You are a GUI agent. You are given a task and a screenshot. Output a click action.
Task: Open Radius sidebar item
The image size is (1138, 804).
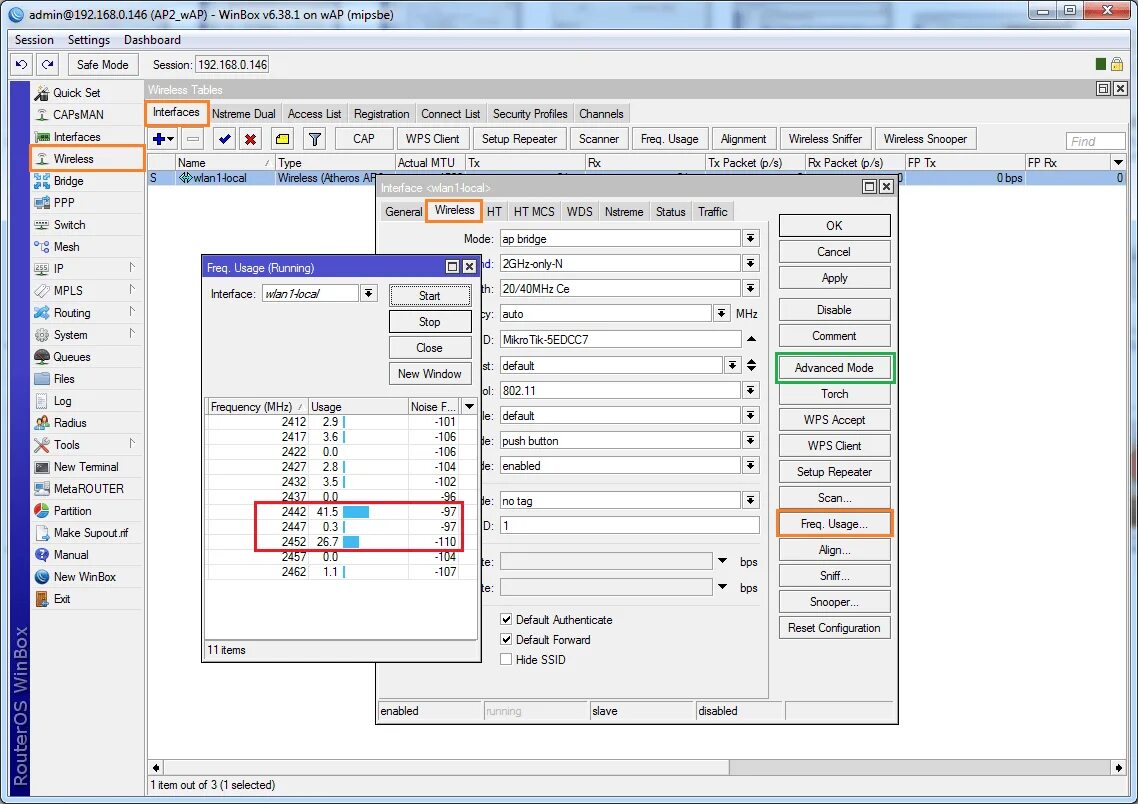coord(70,423)
